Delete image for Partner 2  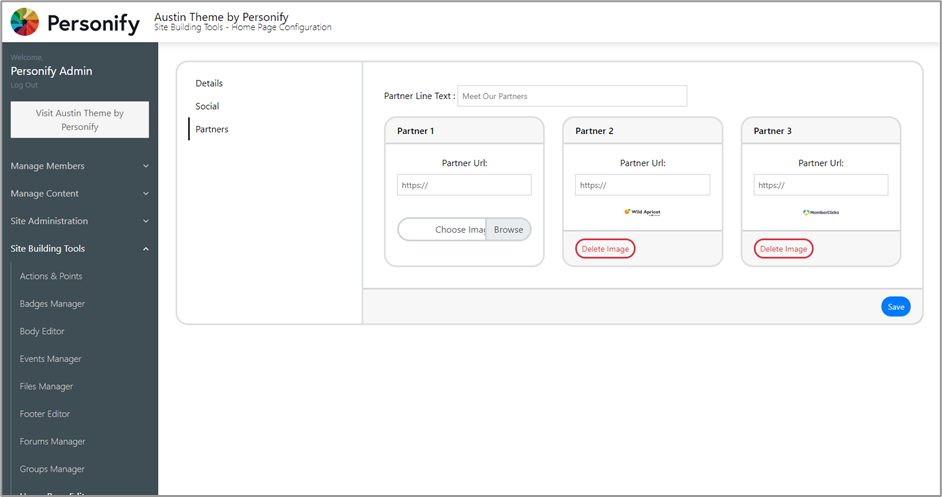(605, 249)
